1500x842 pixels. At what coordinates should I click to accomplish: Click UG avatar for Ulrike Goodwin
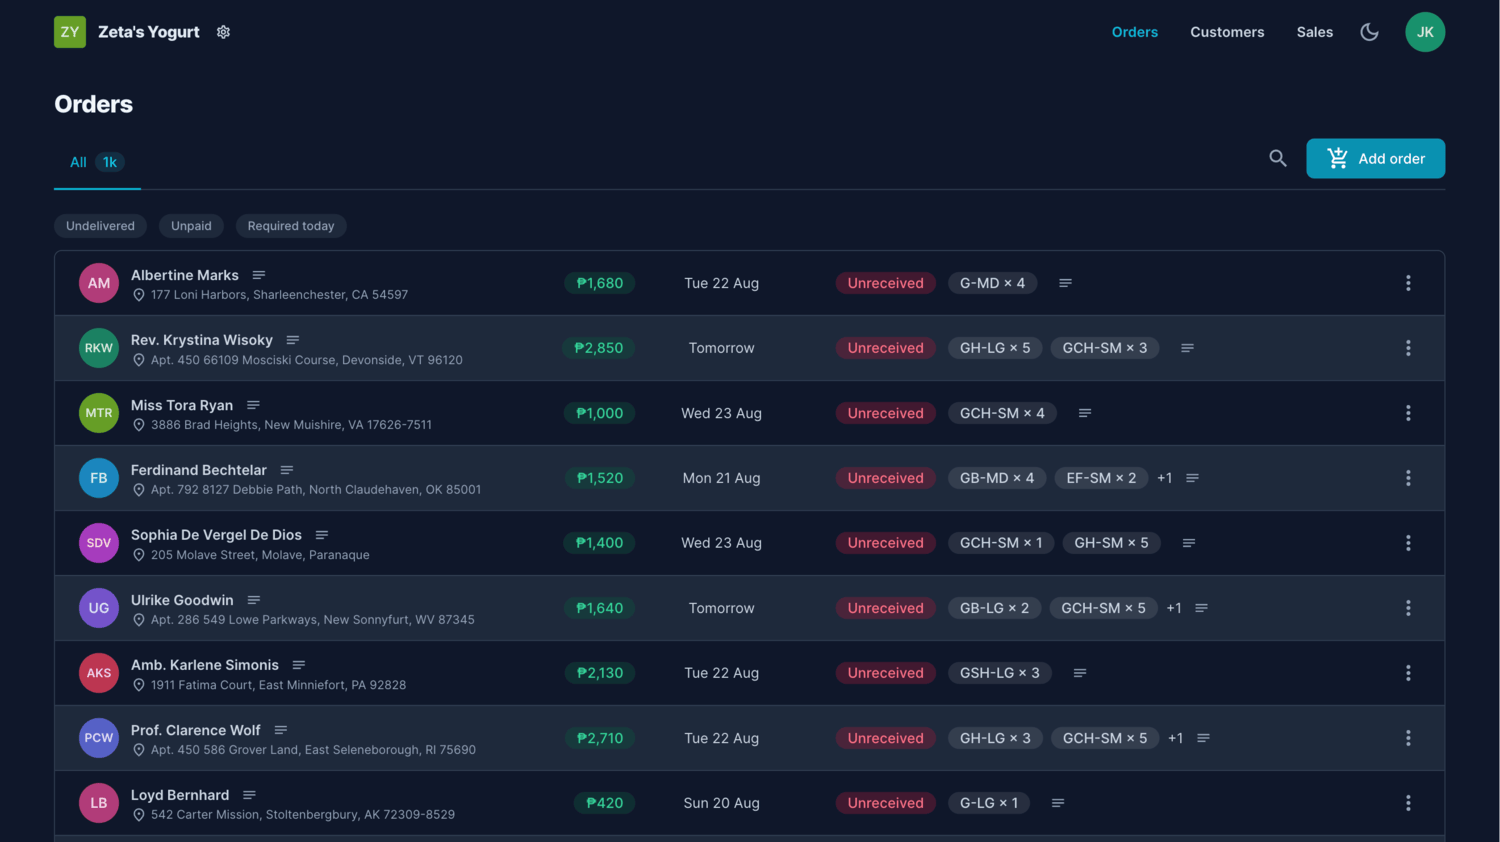99,608
